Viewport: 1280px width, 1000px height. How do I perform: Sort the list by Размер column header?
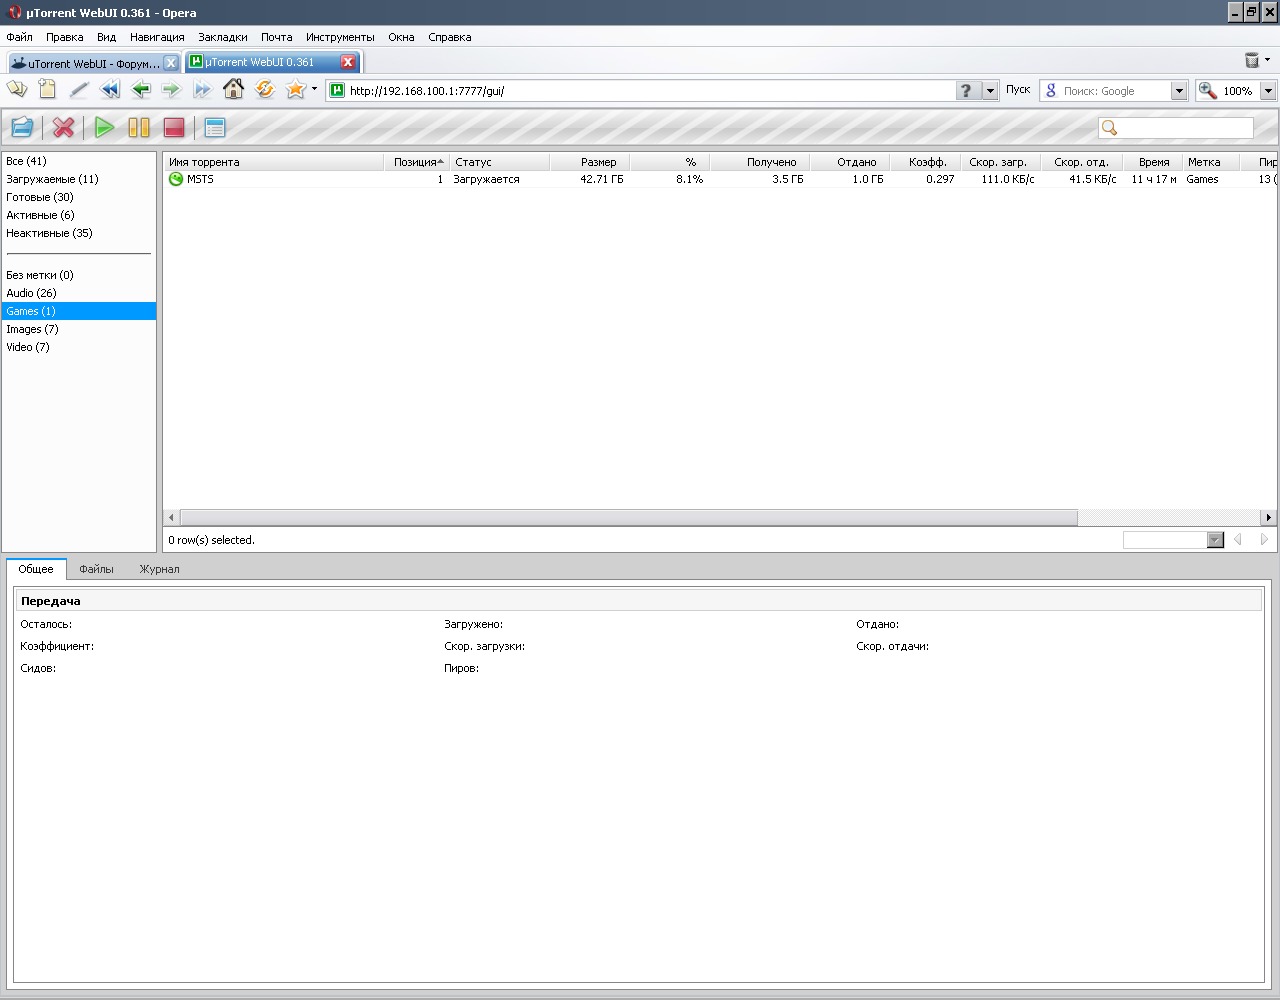coord(598,162)
